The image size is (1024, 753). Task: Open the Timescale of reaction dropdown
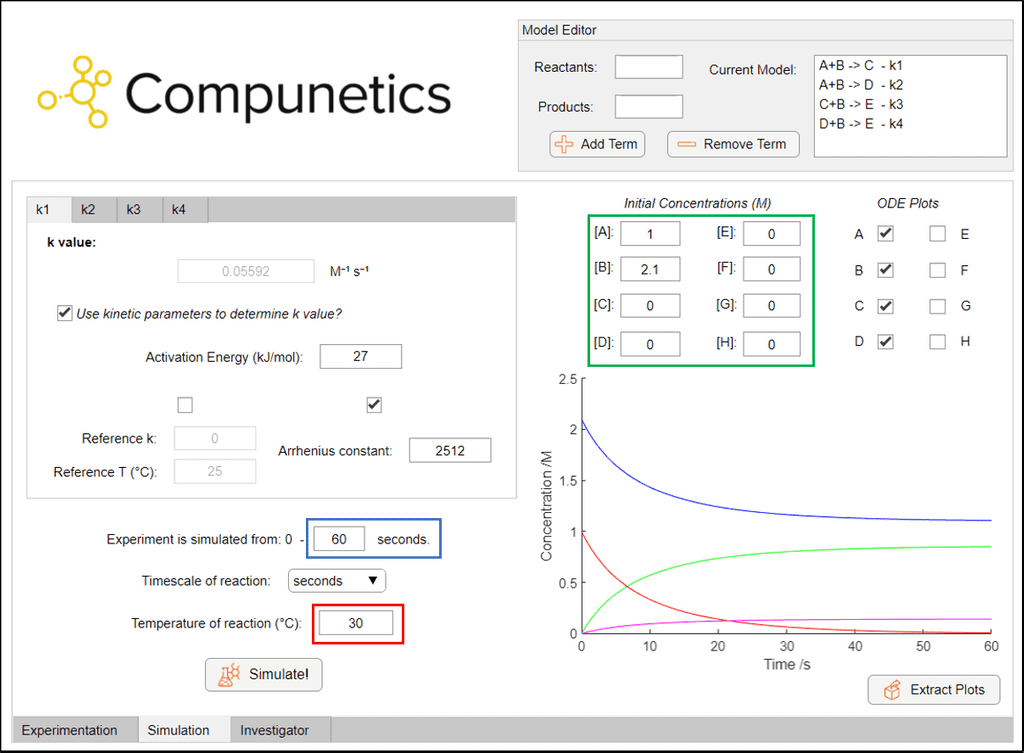336,580
